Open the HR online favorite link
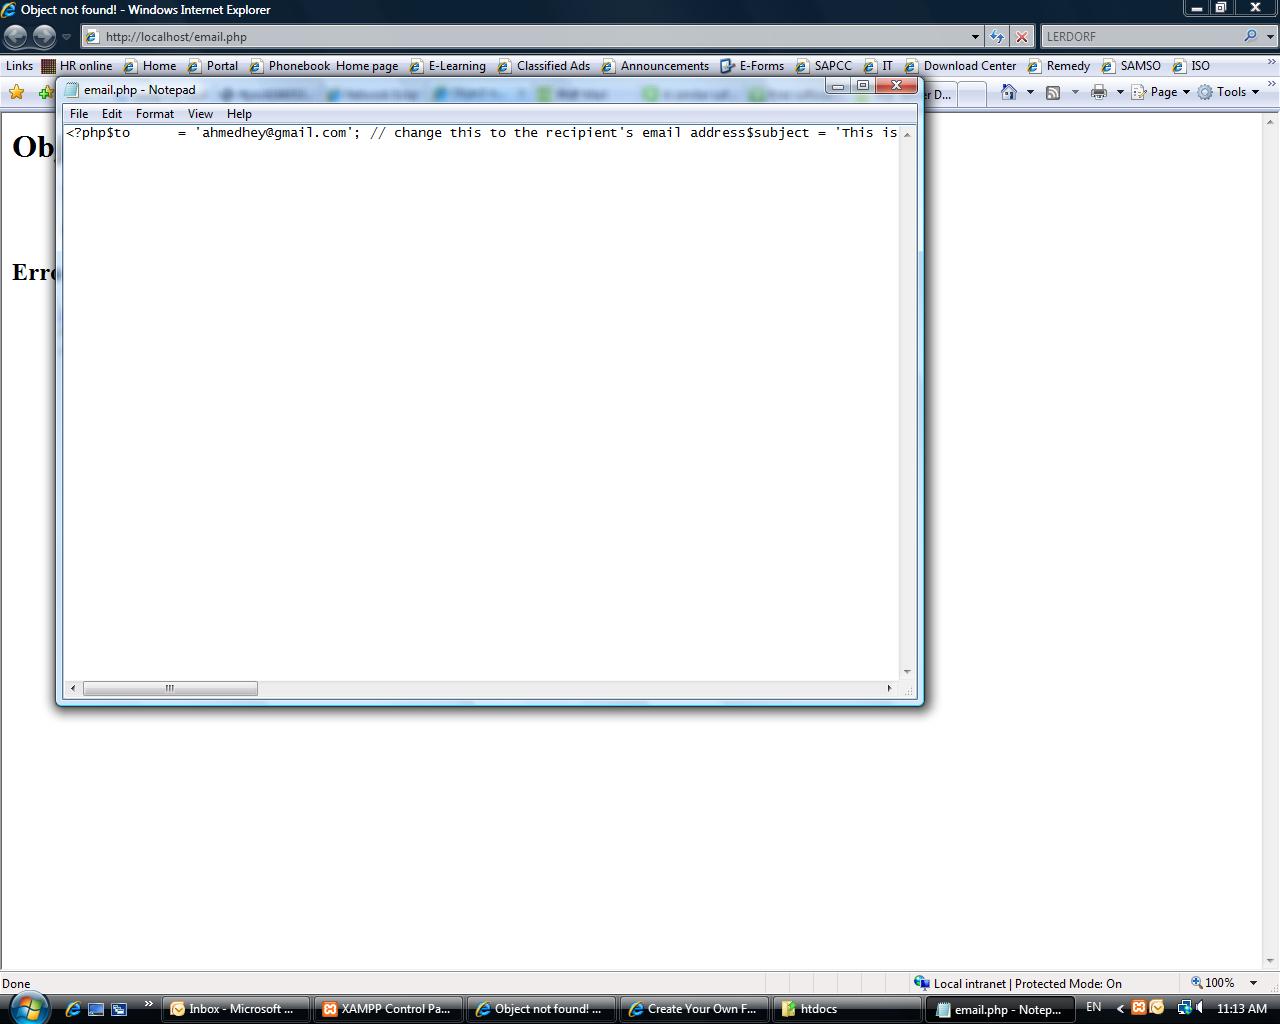1280x1024 pixels. (77, 66)
